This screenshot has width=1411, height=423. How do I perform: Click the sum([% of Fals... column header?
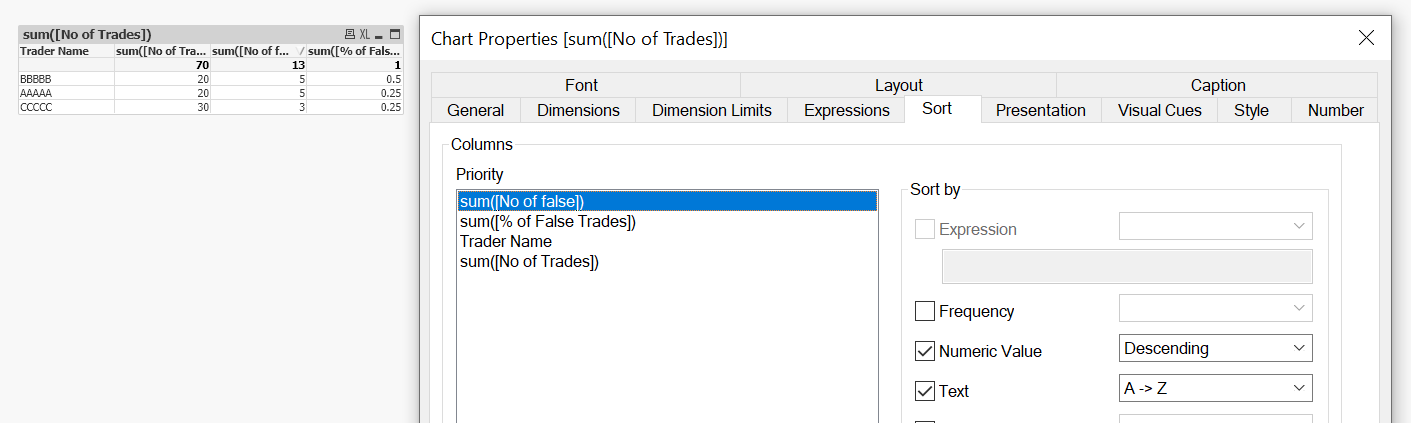(354, 51)
